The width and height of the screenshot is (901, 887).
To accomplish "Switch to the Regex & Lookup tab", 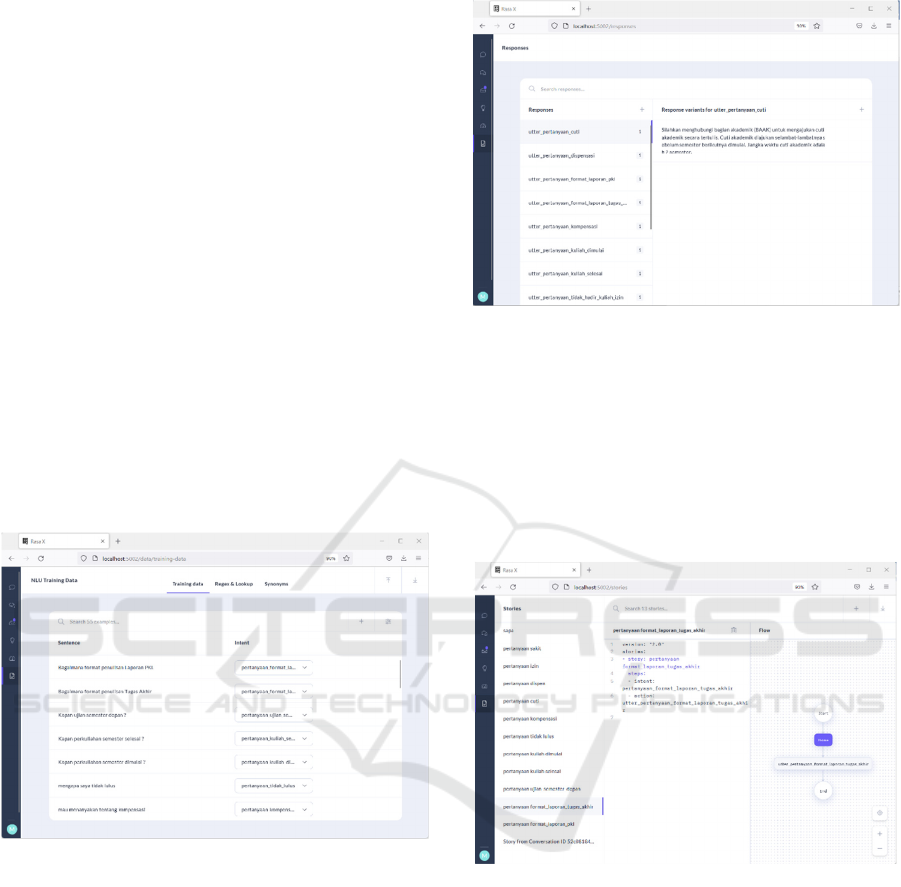I will click(x=234, y=583).
